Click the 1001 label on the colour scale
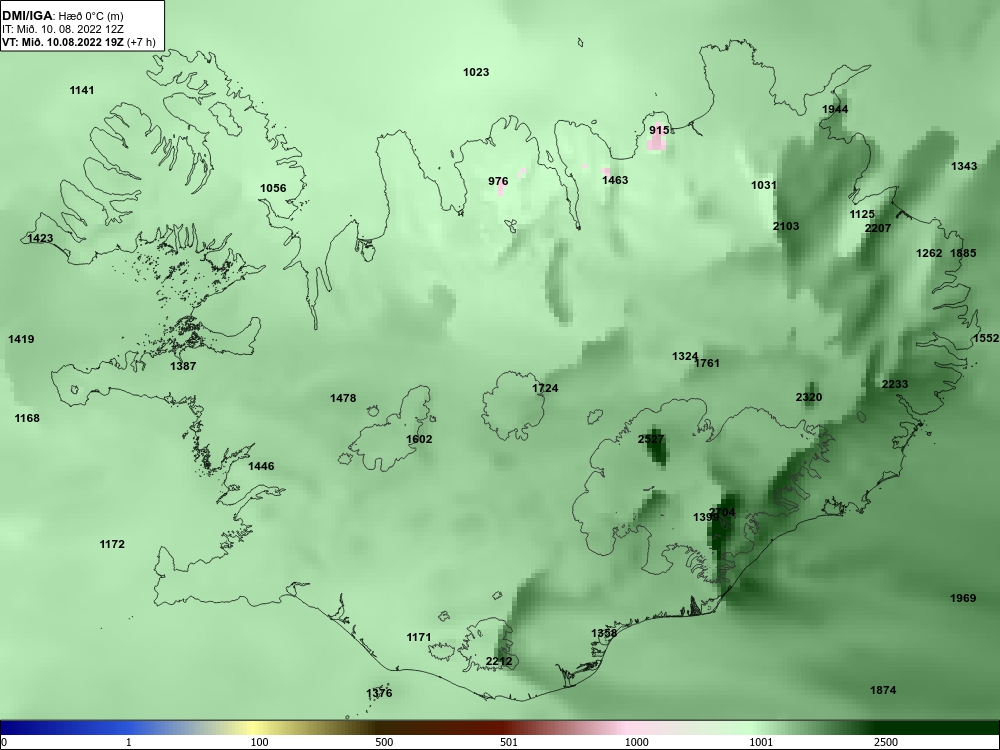 point(761,742)
